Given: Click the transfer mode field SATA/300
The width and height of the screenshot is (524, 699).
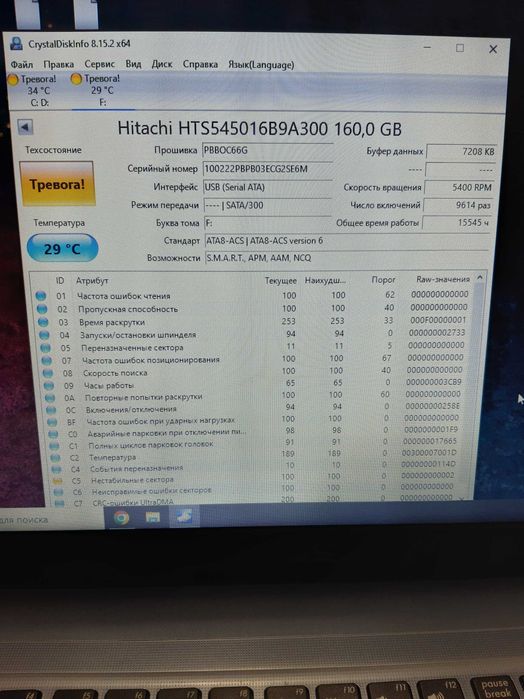Looking at the screenshot, I should tap(267, 205).
